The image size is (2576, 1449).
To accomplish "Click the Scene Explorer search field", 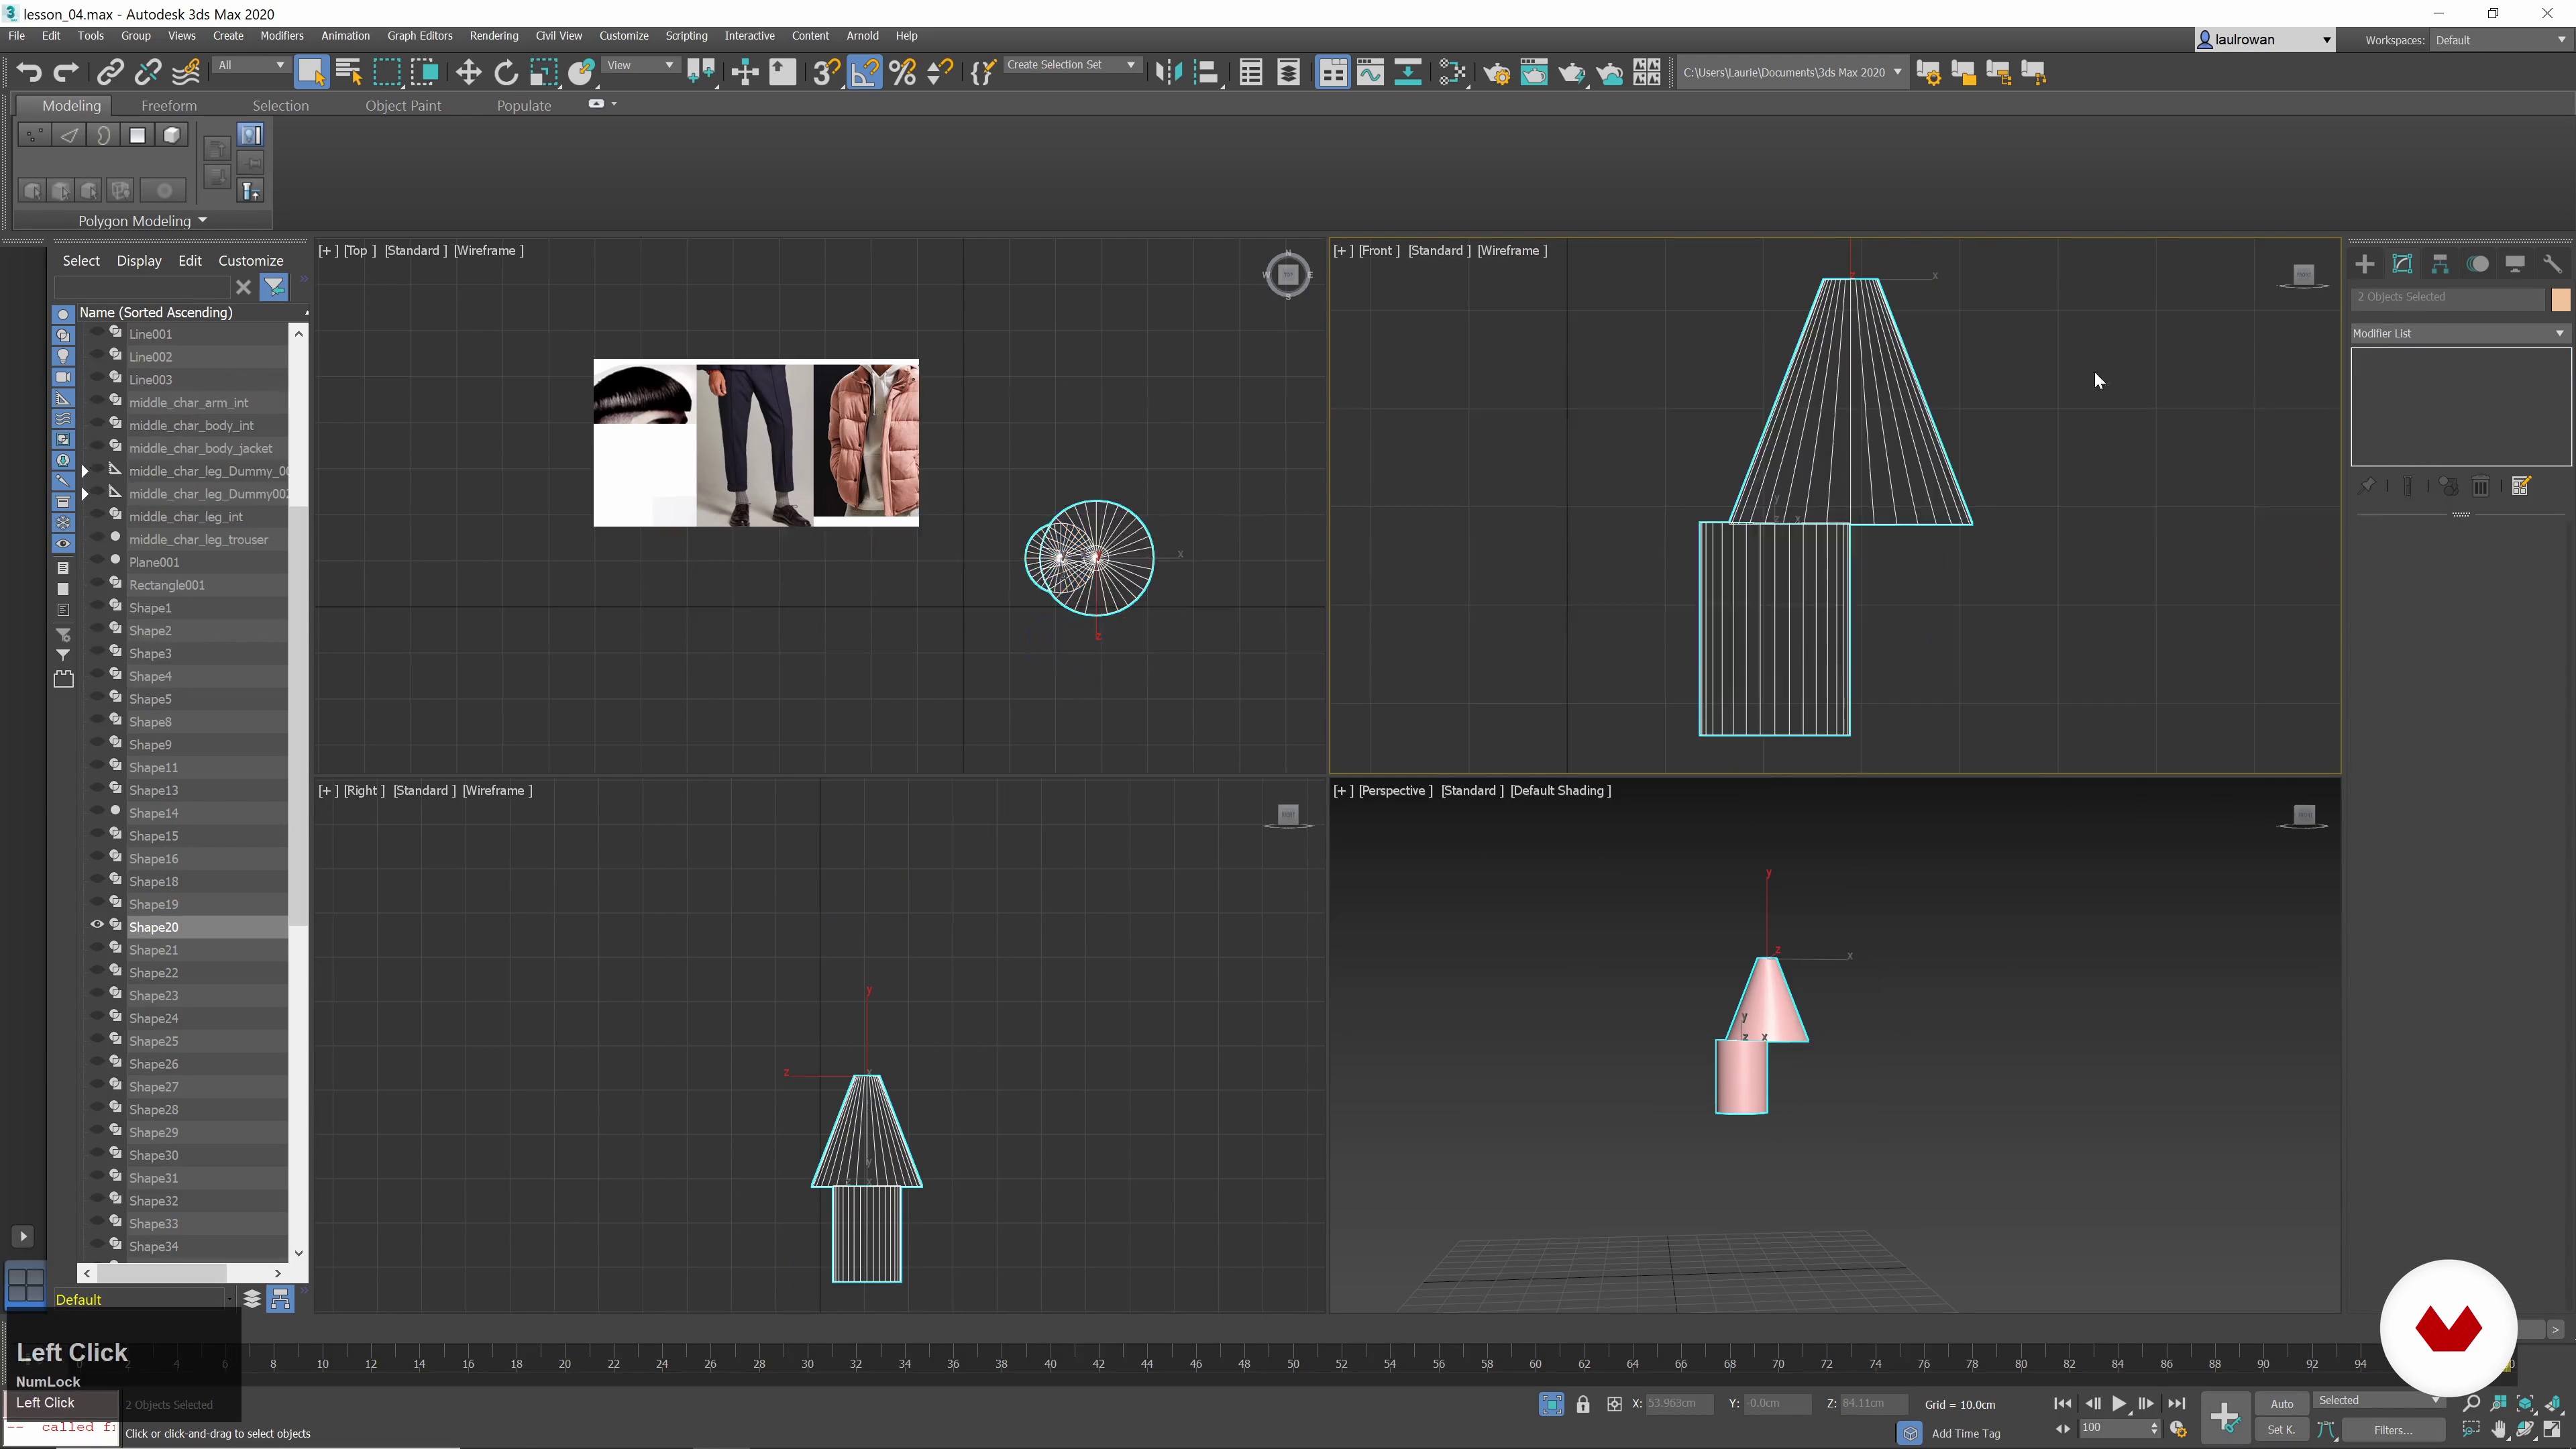I will 142,287.
